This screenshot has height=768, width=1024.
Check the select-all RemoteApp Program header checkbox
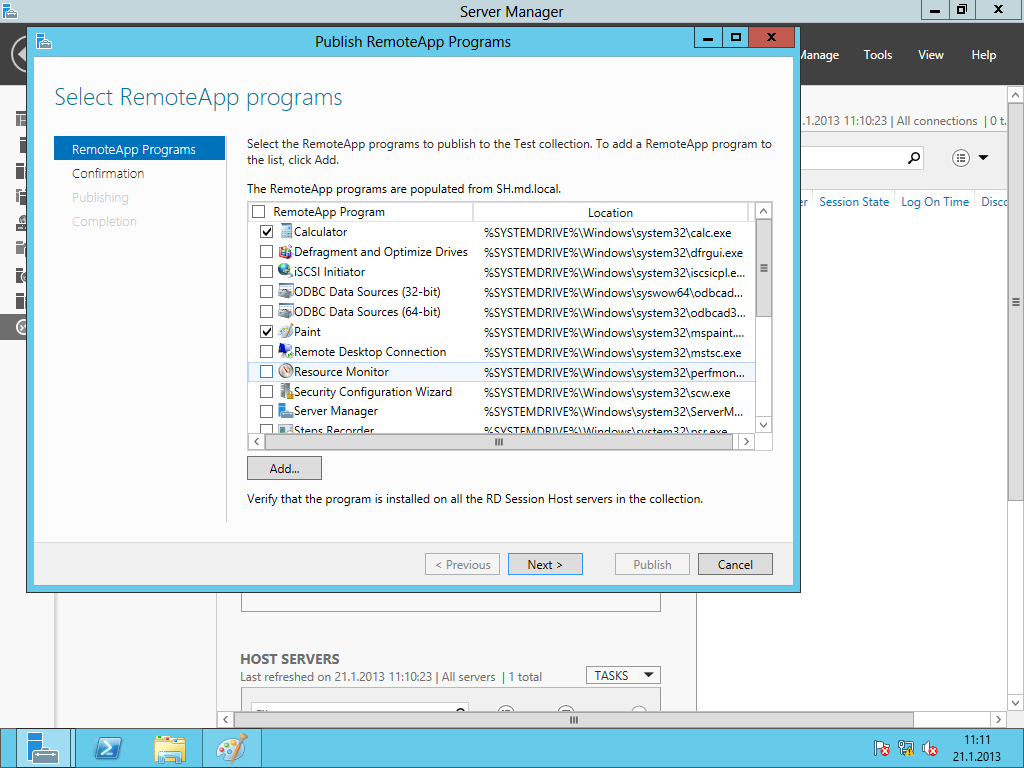pyautogui.click(x=259, y=212)
